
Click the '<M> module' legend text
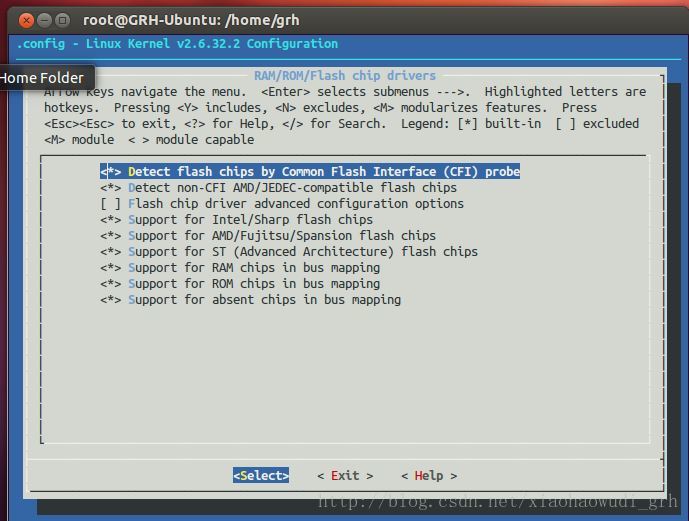pyautogui.click(x=79, y=140)
